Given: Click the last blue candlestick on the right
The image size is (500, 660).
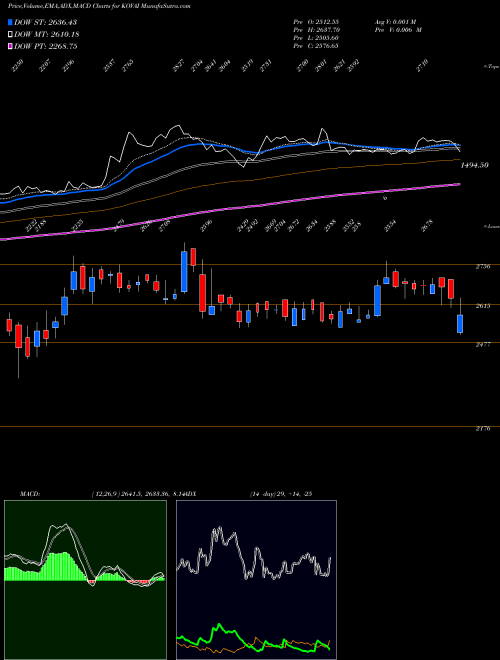Looking at the screenshot, I should pyautogui.click(x=460, y=324).
